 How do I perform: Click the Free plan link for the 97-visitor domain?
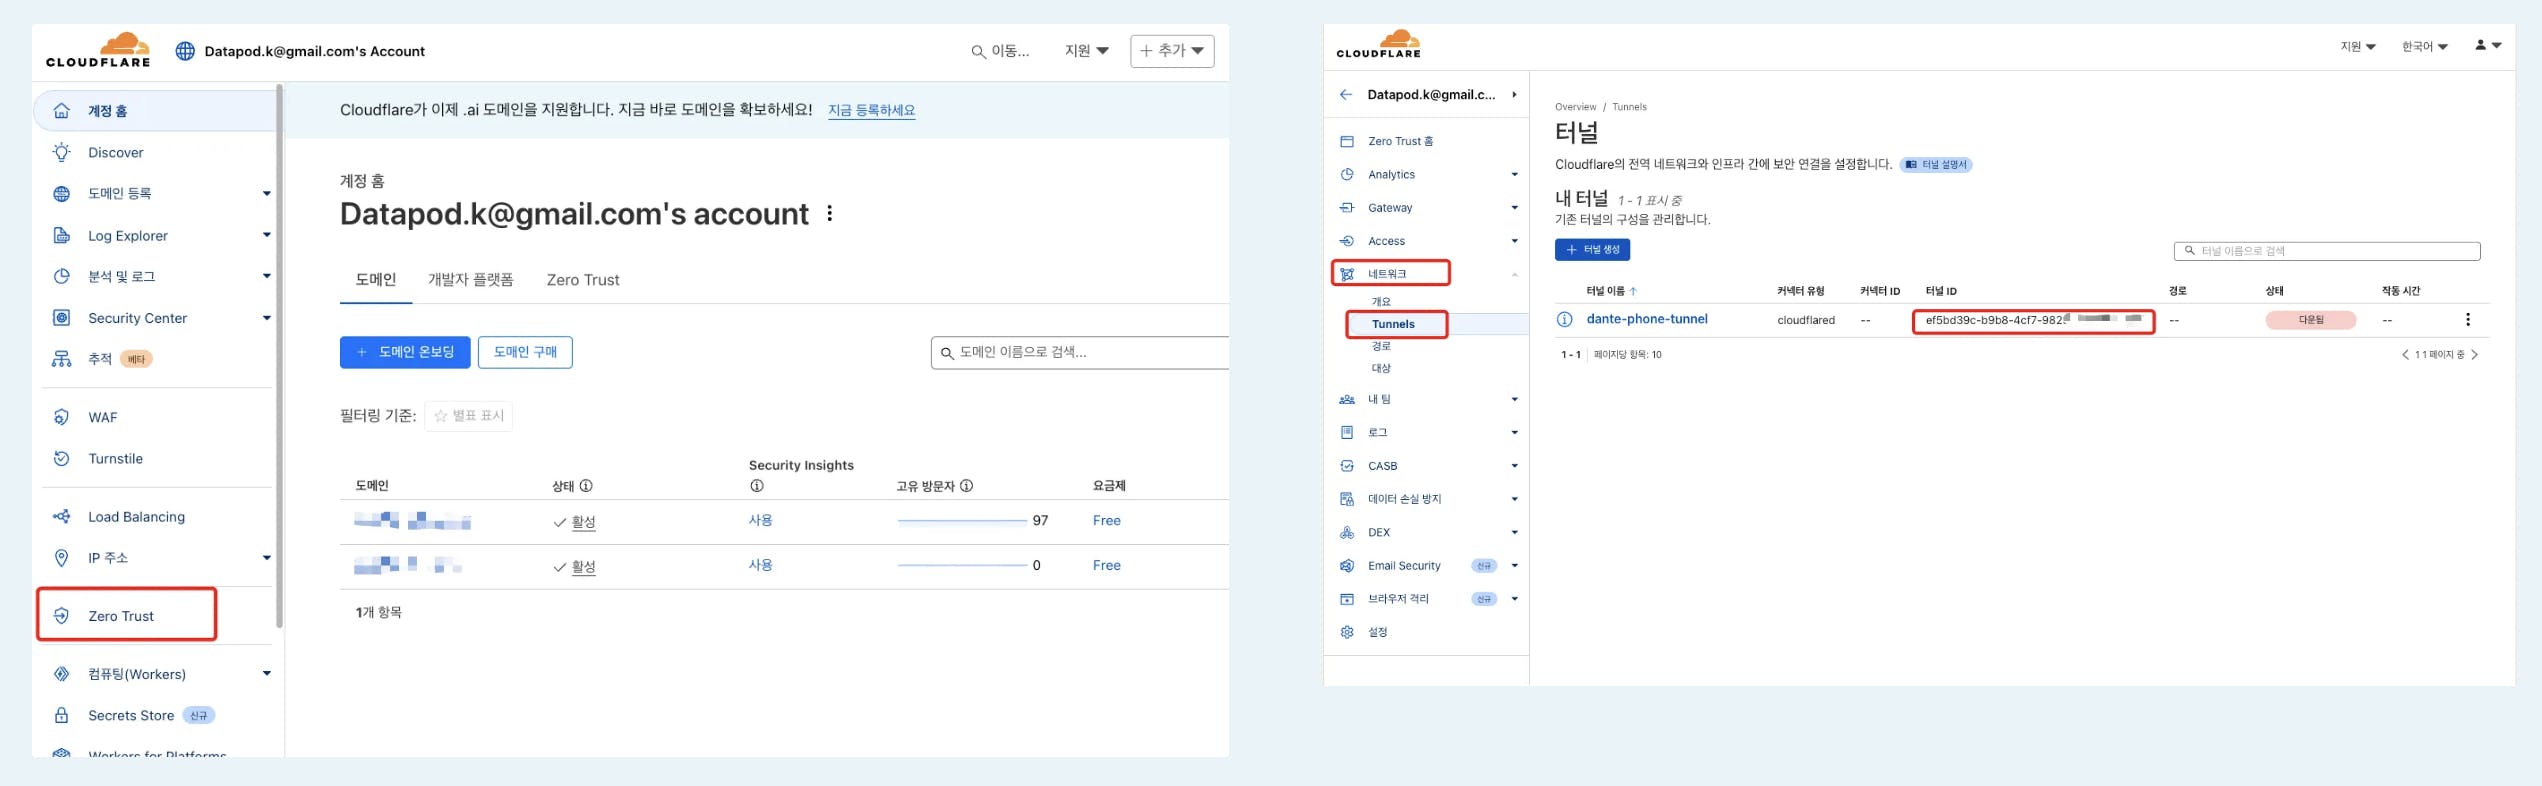1107,520
